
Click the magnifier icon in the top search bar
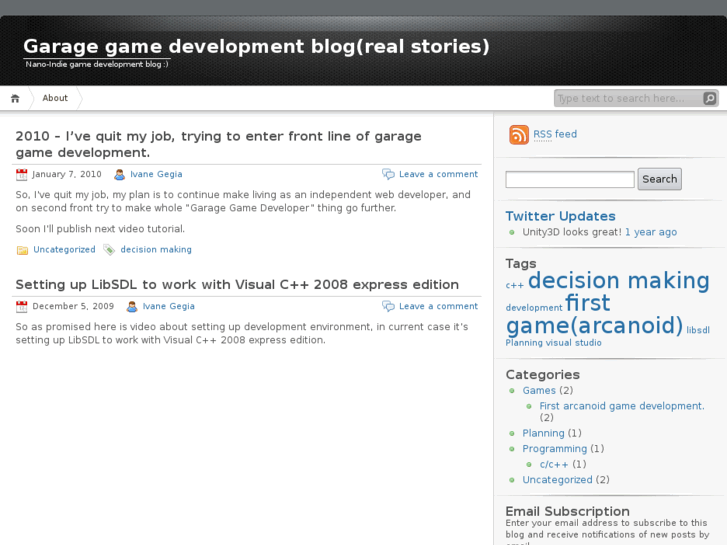709,98
